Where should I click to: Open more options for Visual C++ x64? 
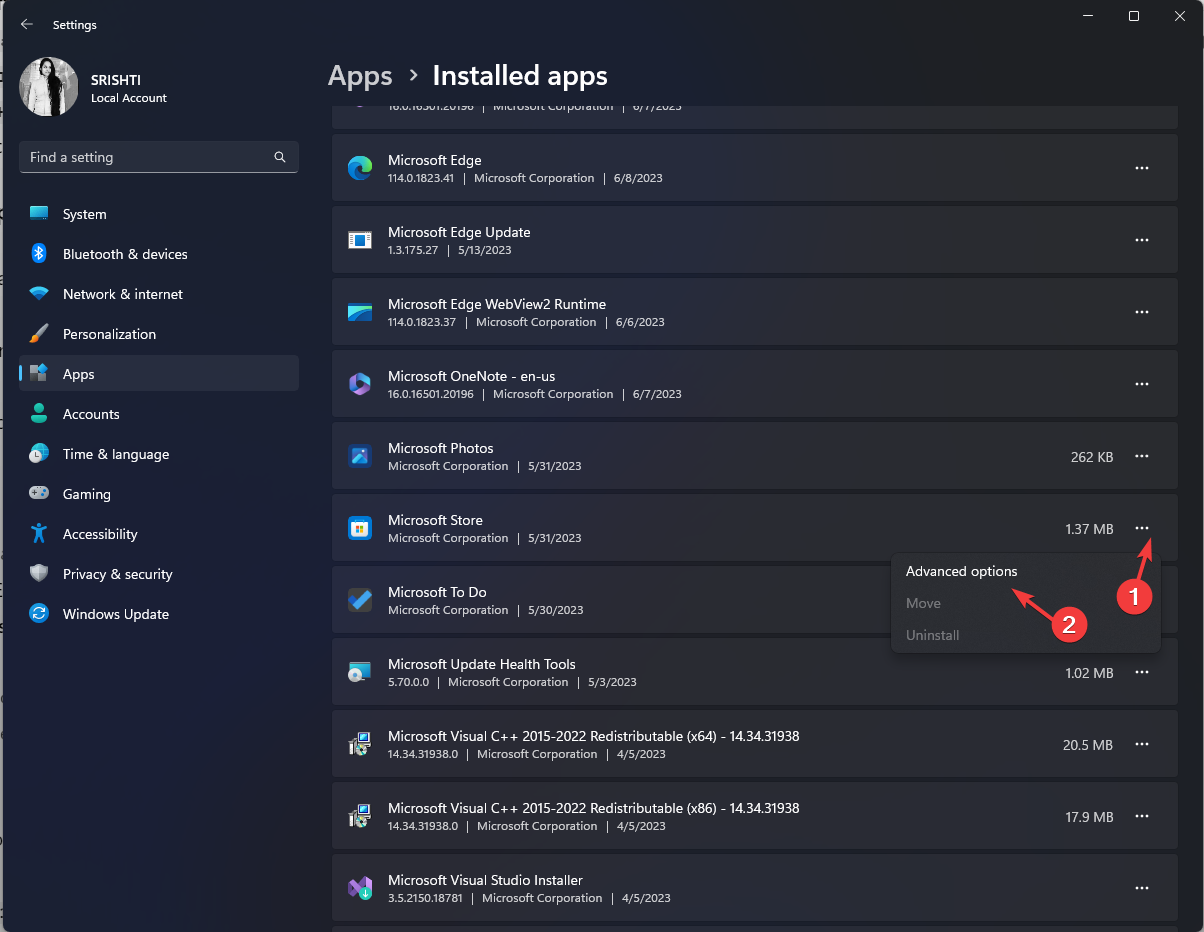coord(1142,744)
